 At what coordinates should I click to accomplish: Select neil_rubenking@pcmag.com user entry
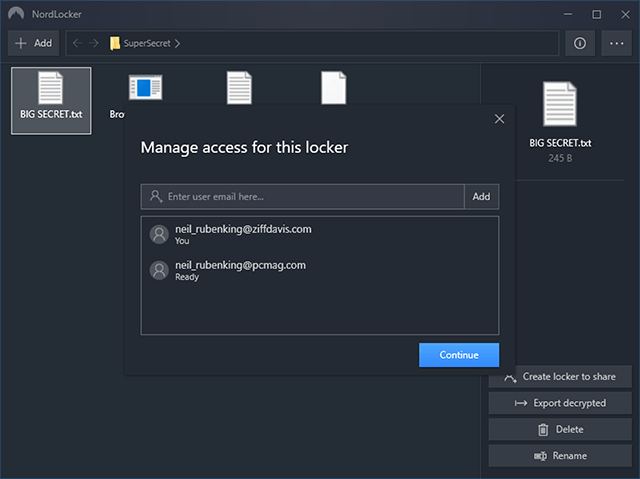320,271
